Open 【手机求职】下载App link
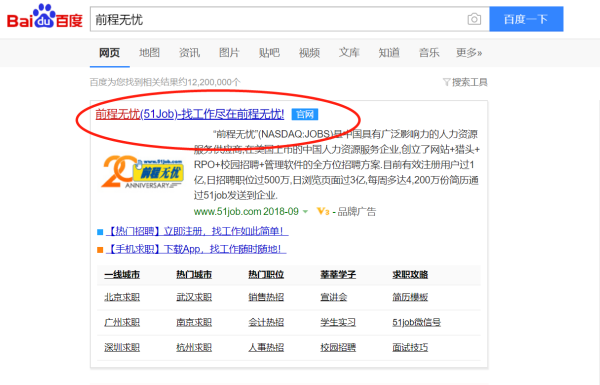Screen dimensions: 600x385 [196, 249]
